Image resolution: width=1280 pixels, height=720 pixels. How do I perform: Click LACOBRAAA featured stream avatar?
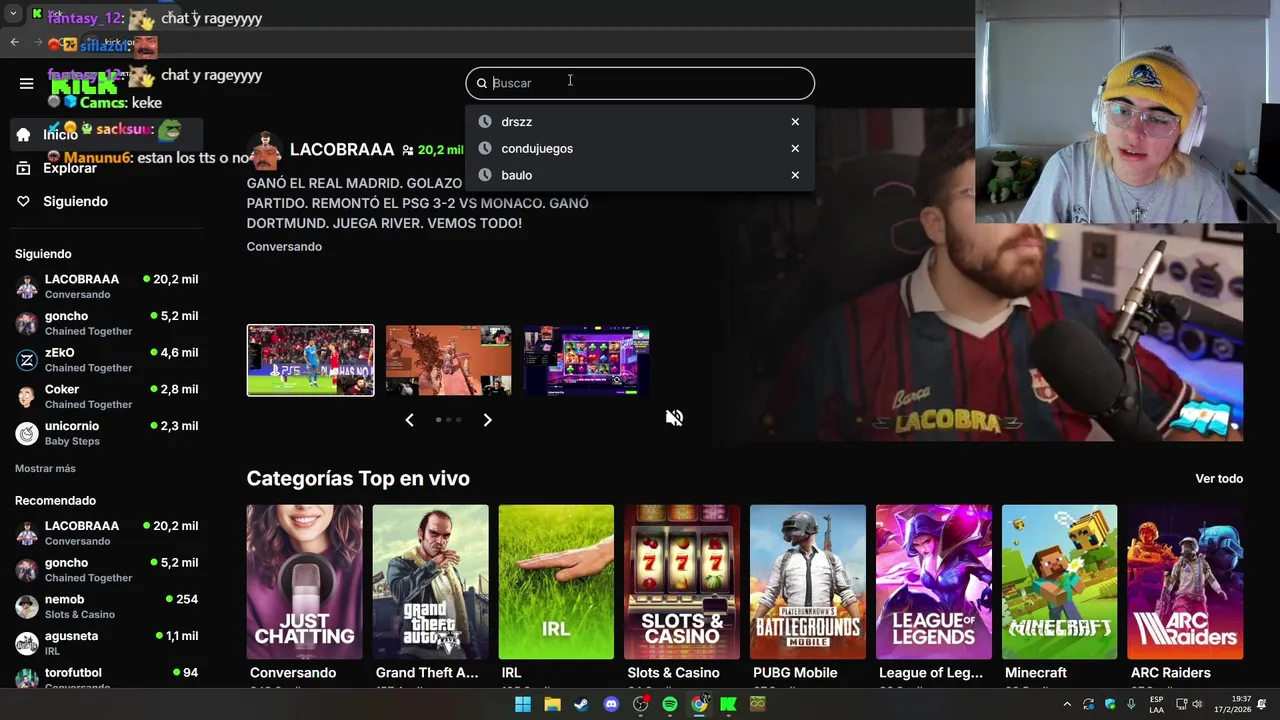click(264, 150)
